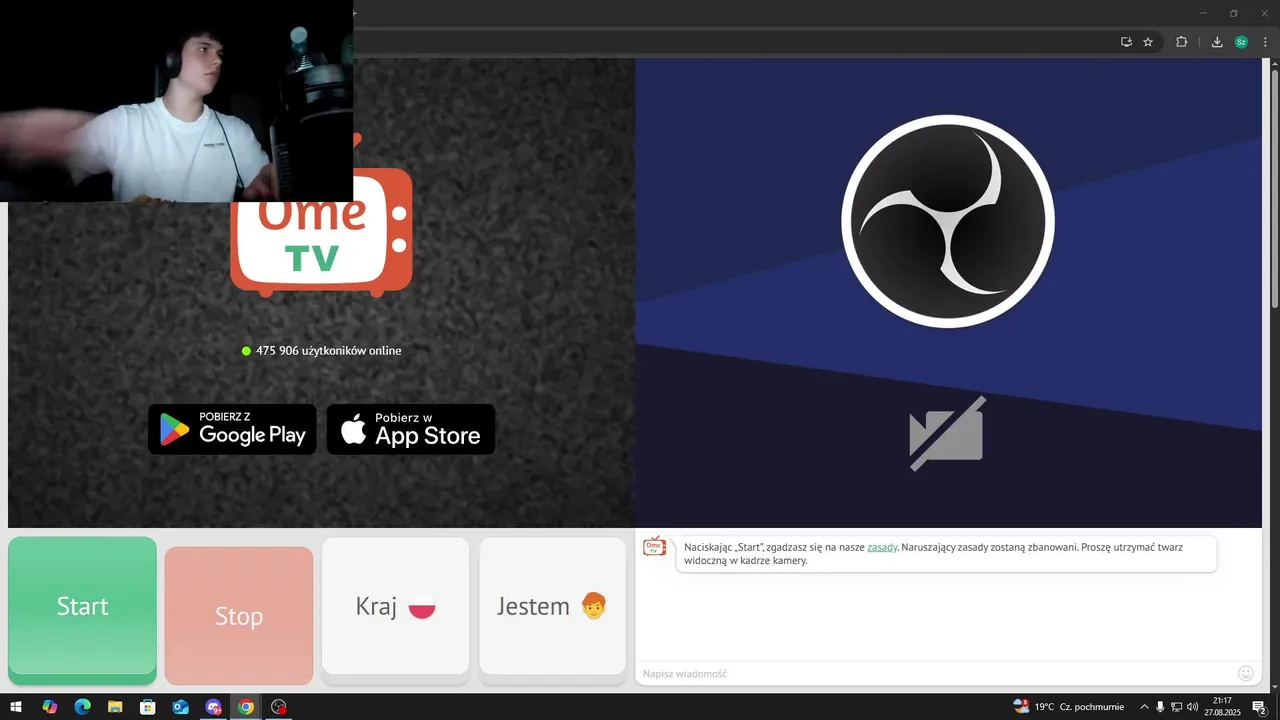
Task: Switch to Chrome in the taskbar
Action: pos(246,707)
